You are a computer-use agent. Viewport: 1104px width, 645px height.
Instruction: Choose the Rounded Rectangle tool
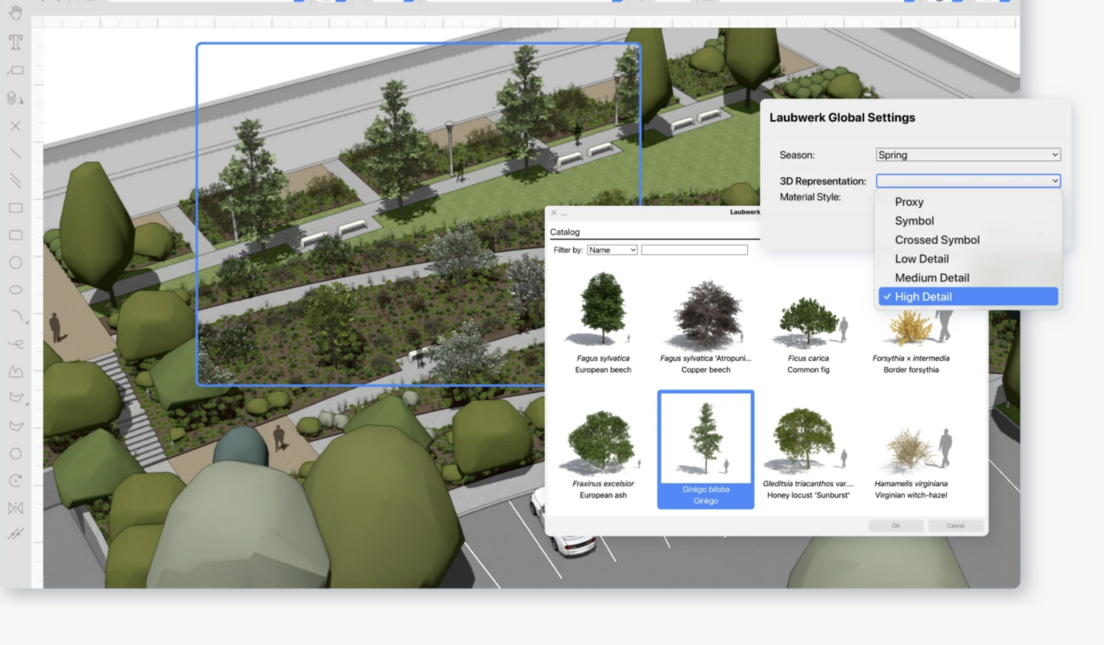[x=15, y=236]
